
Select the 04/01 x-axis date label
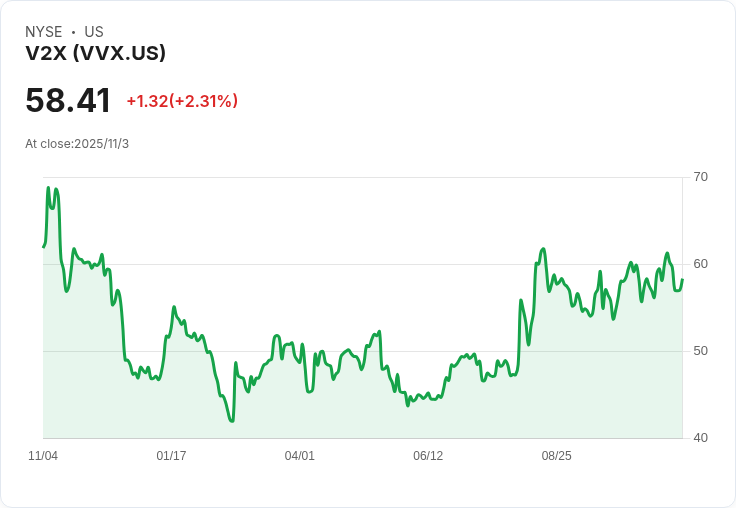299,456
